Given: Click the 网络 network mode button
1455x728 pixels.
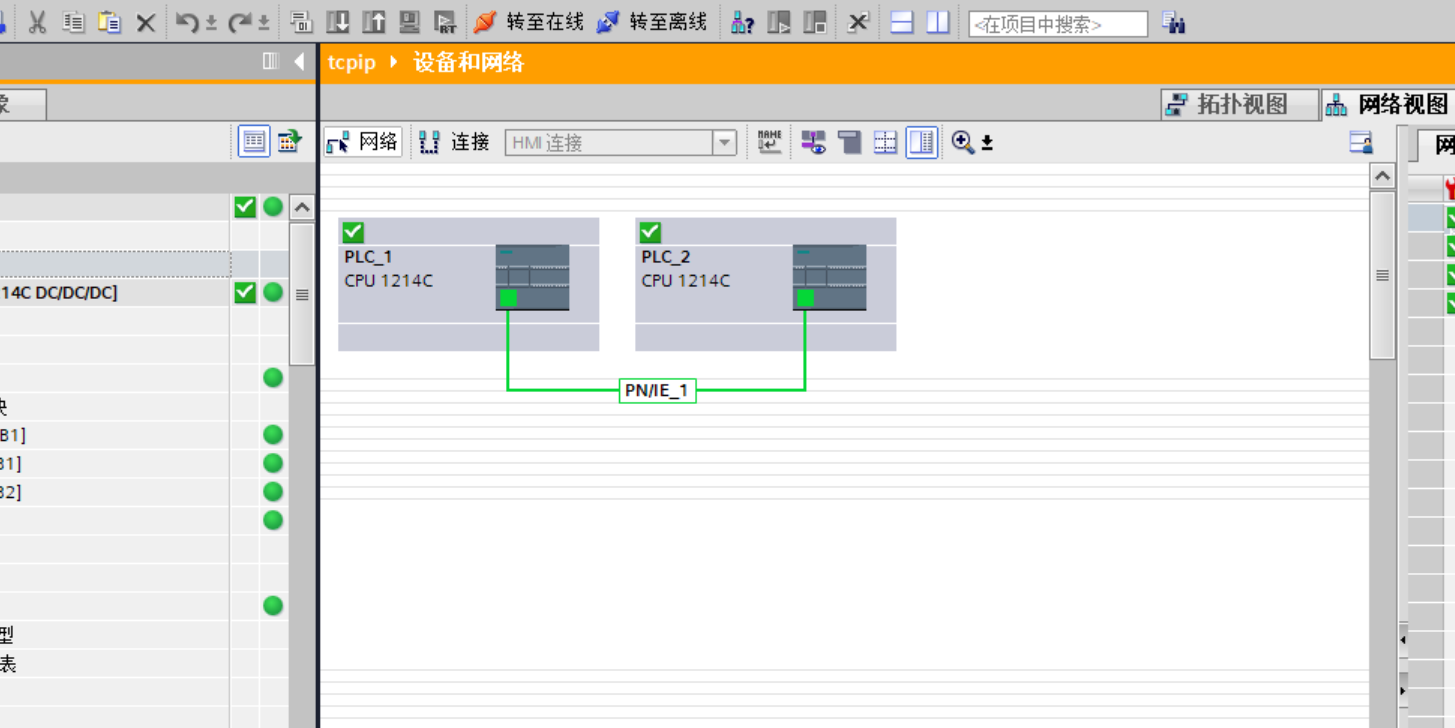Looking at the screenshot, I should [363, 142].
